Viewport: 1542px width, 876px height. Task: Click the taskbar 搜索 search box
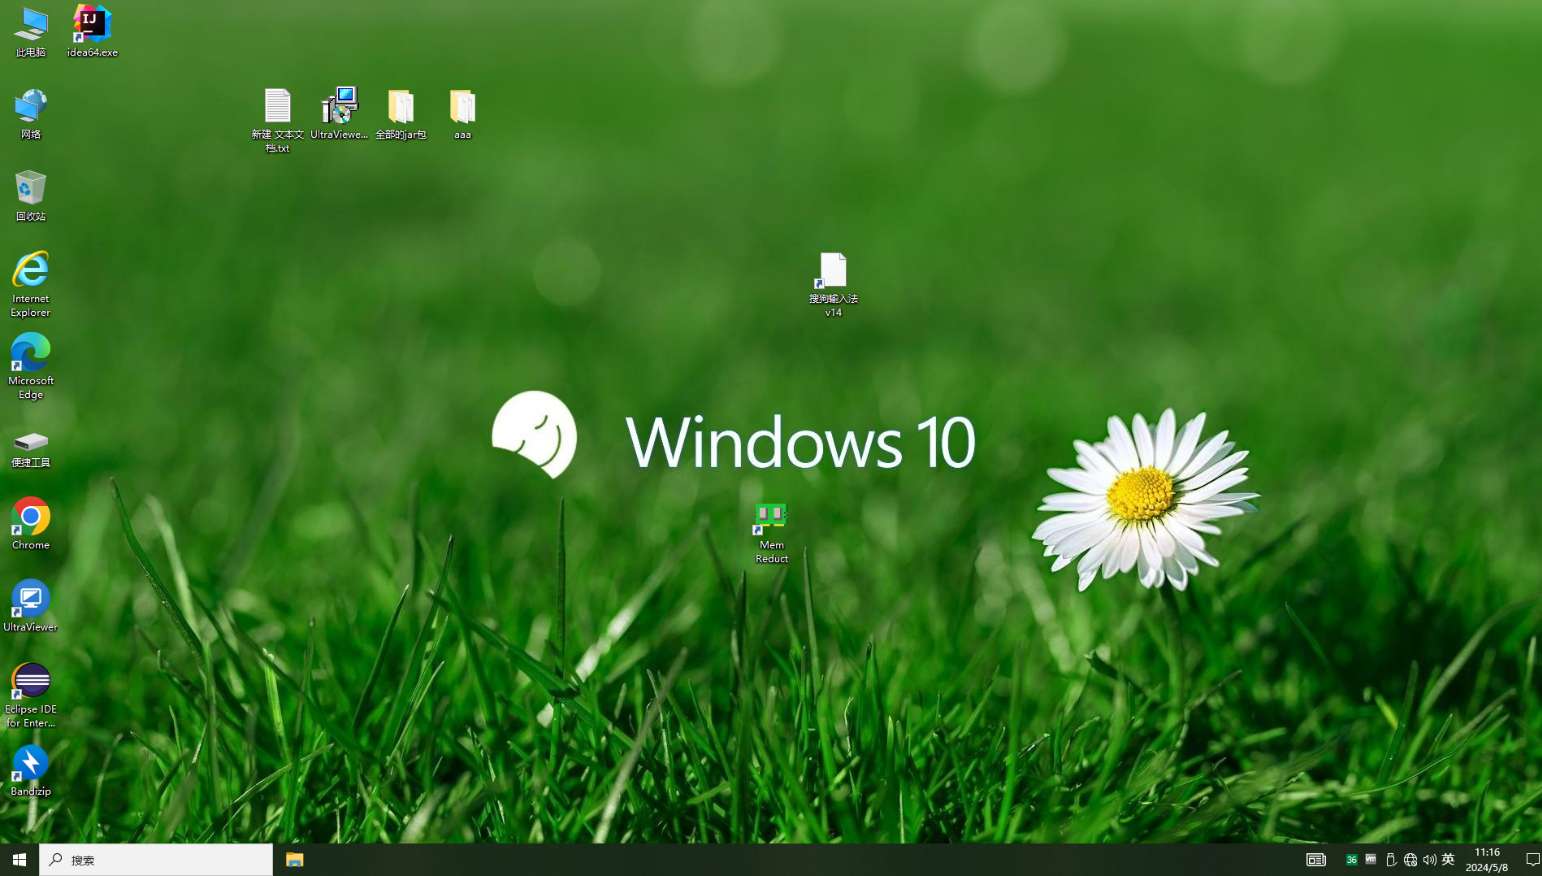click(x=156, y=860)
